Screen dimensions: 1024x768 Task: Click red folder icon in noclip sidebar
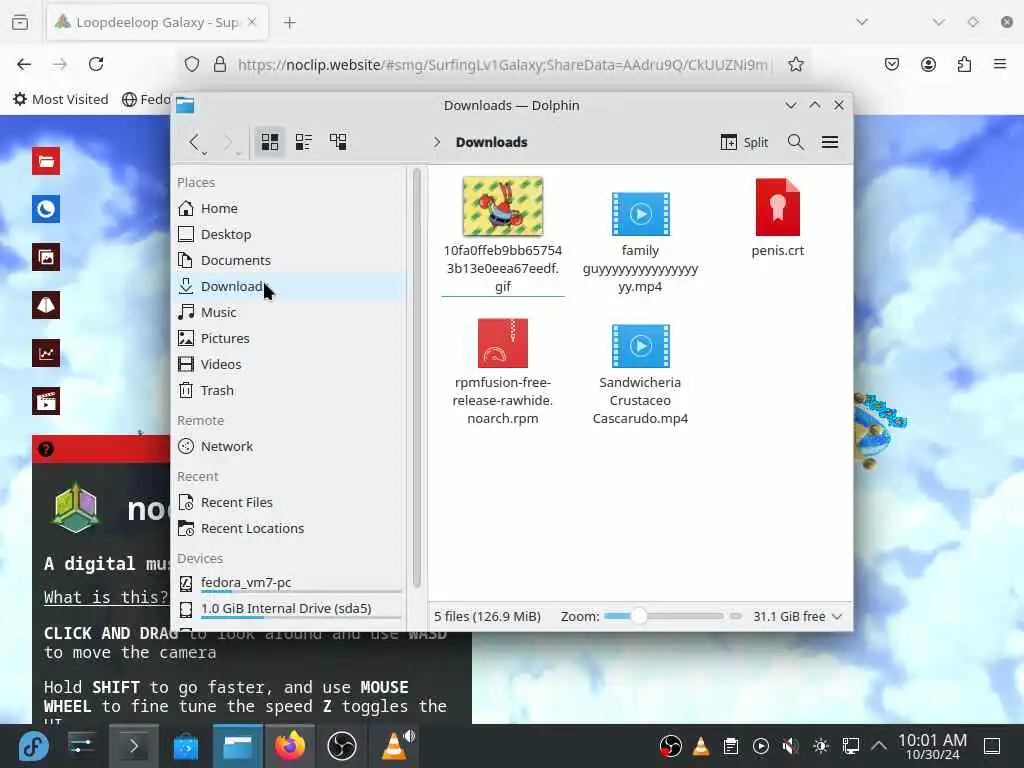[46, 161]
